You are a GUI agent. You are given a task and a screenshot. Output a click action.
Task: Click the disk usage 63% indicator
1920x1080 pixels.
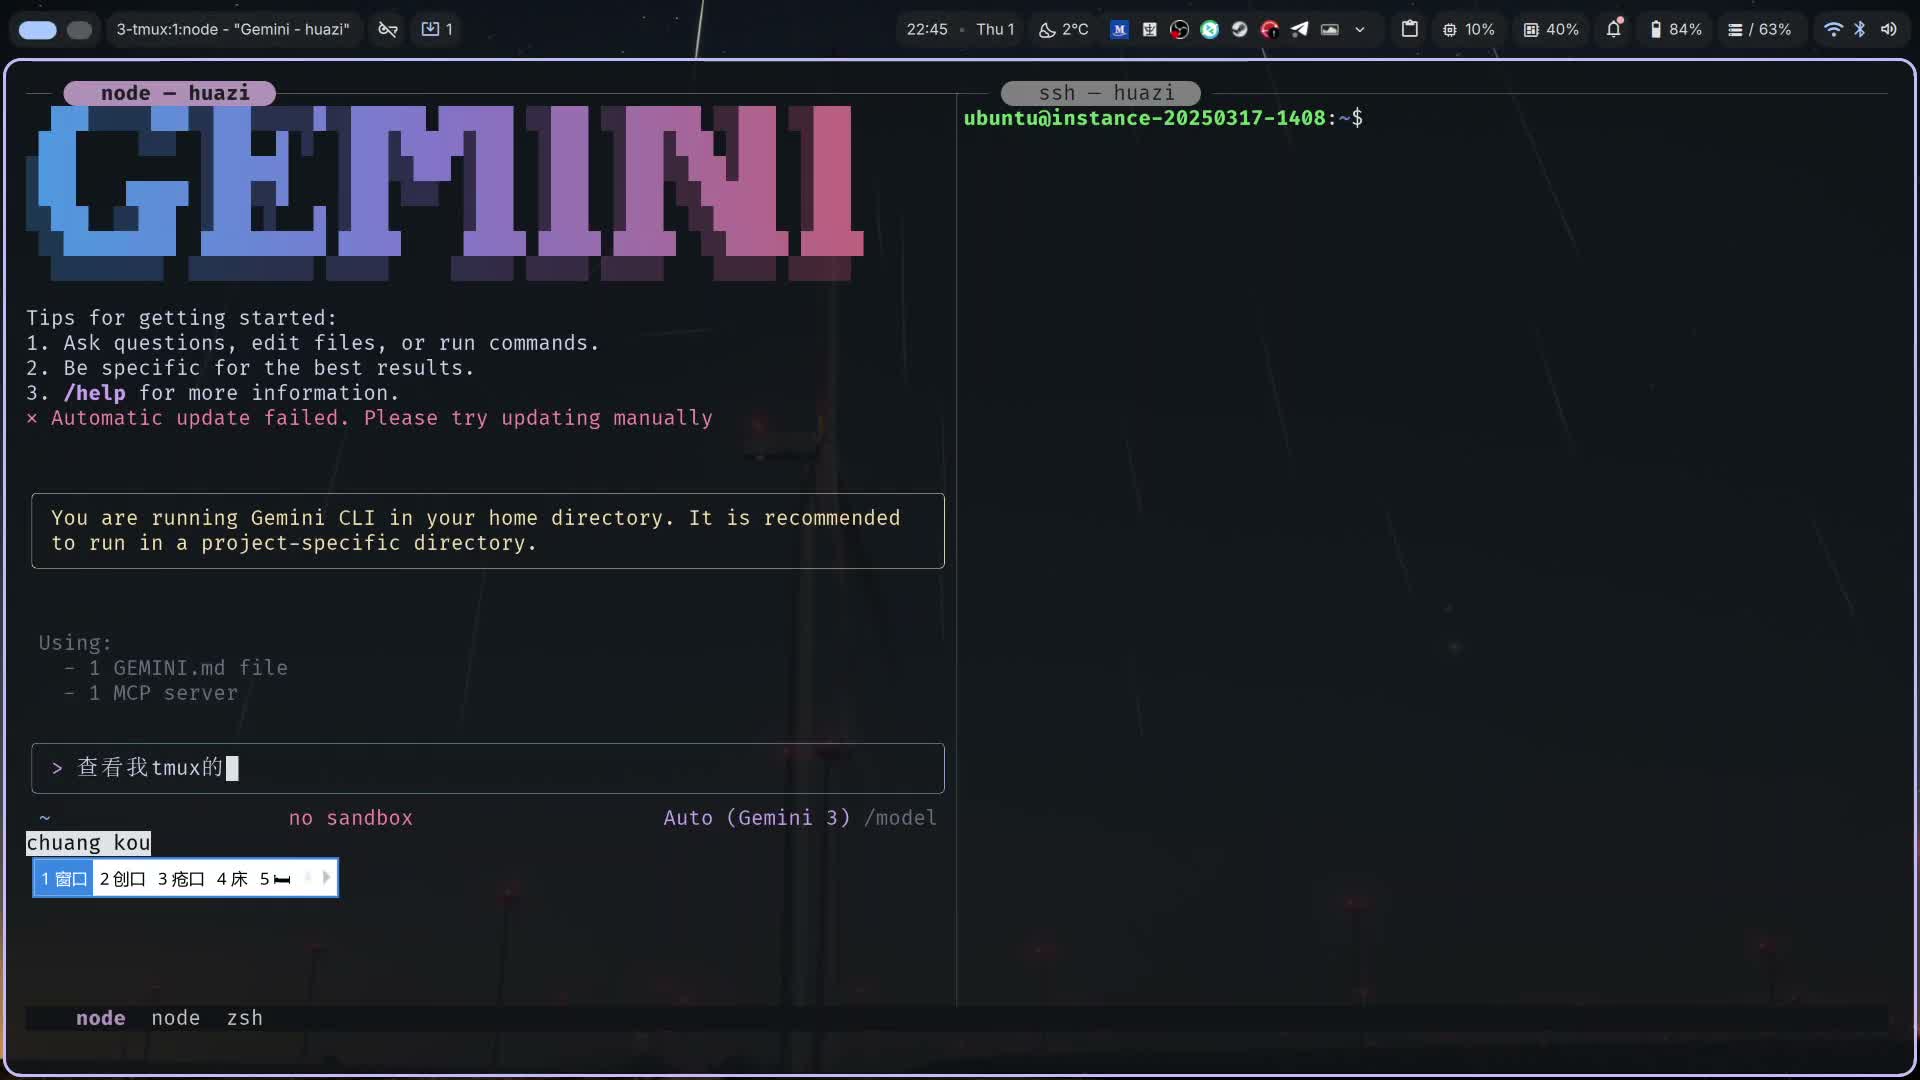tap(1760, 30)
